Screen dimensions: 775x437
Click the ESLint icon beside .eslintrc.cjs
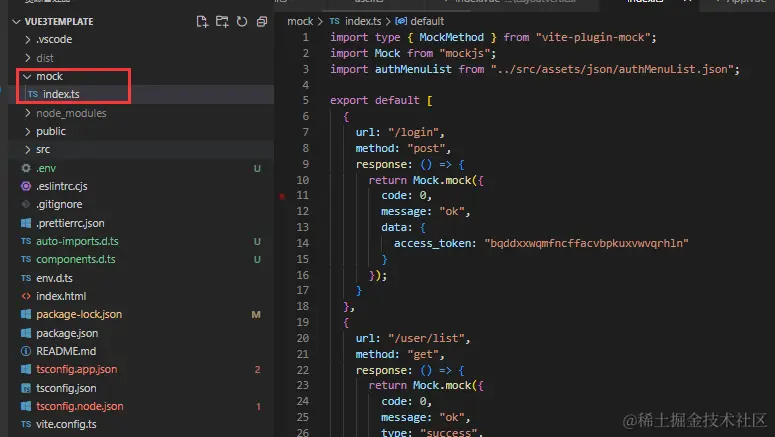tap(26, 186)
